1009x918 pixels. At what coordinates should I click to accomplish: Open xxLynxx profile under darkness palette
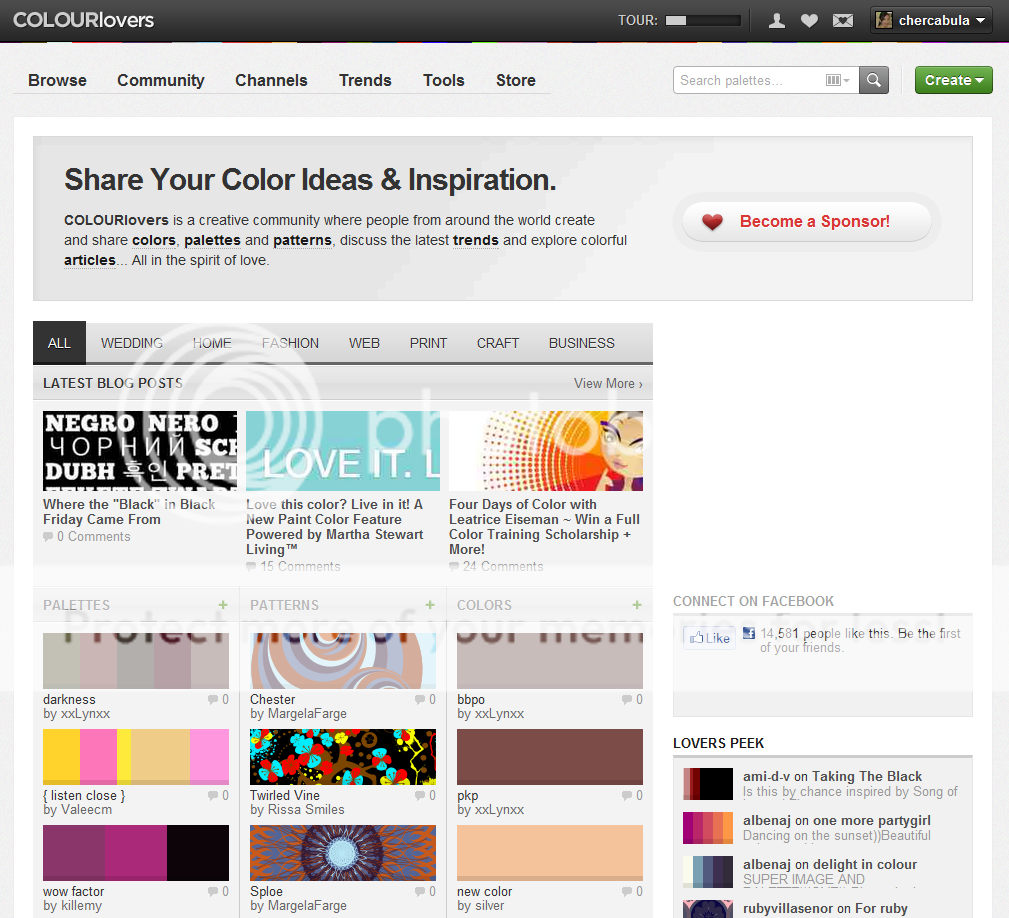[x=86, y=714]
